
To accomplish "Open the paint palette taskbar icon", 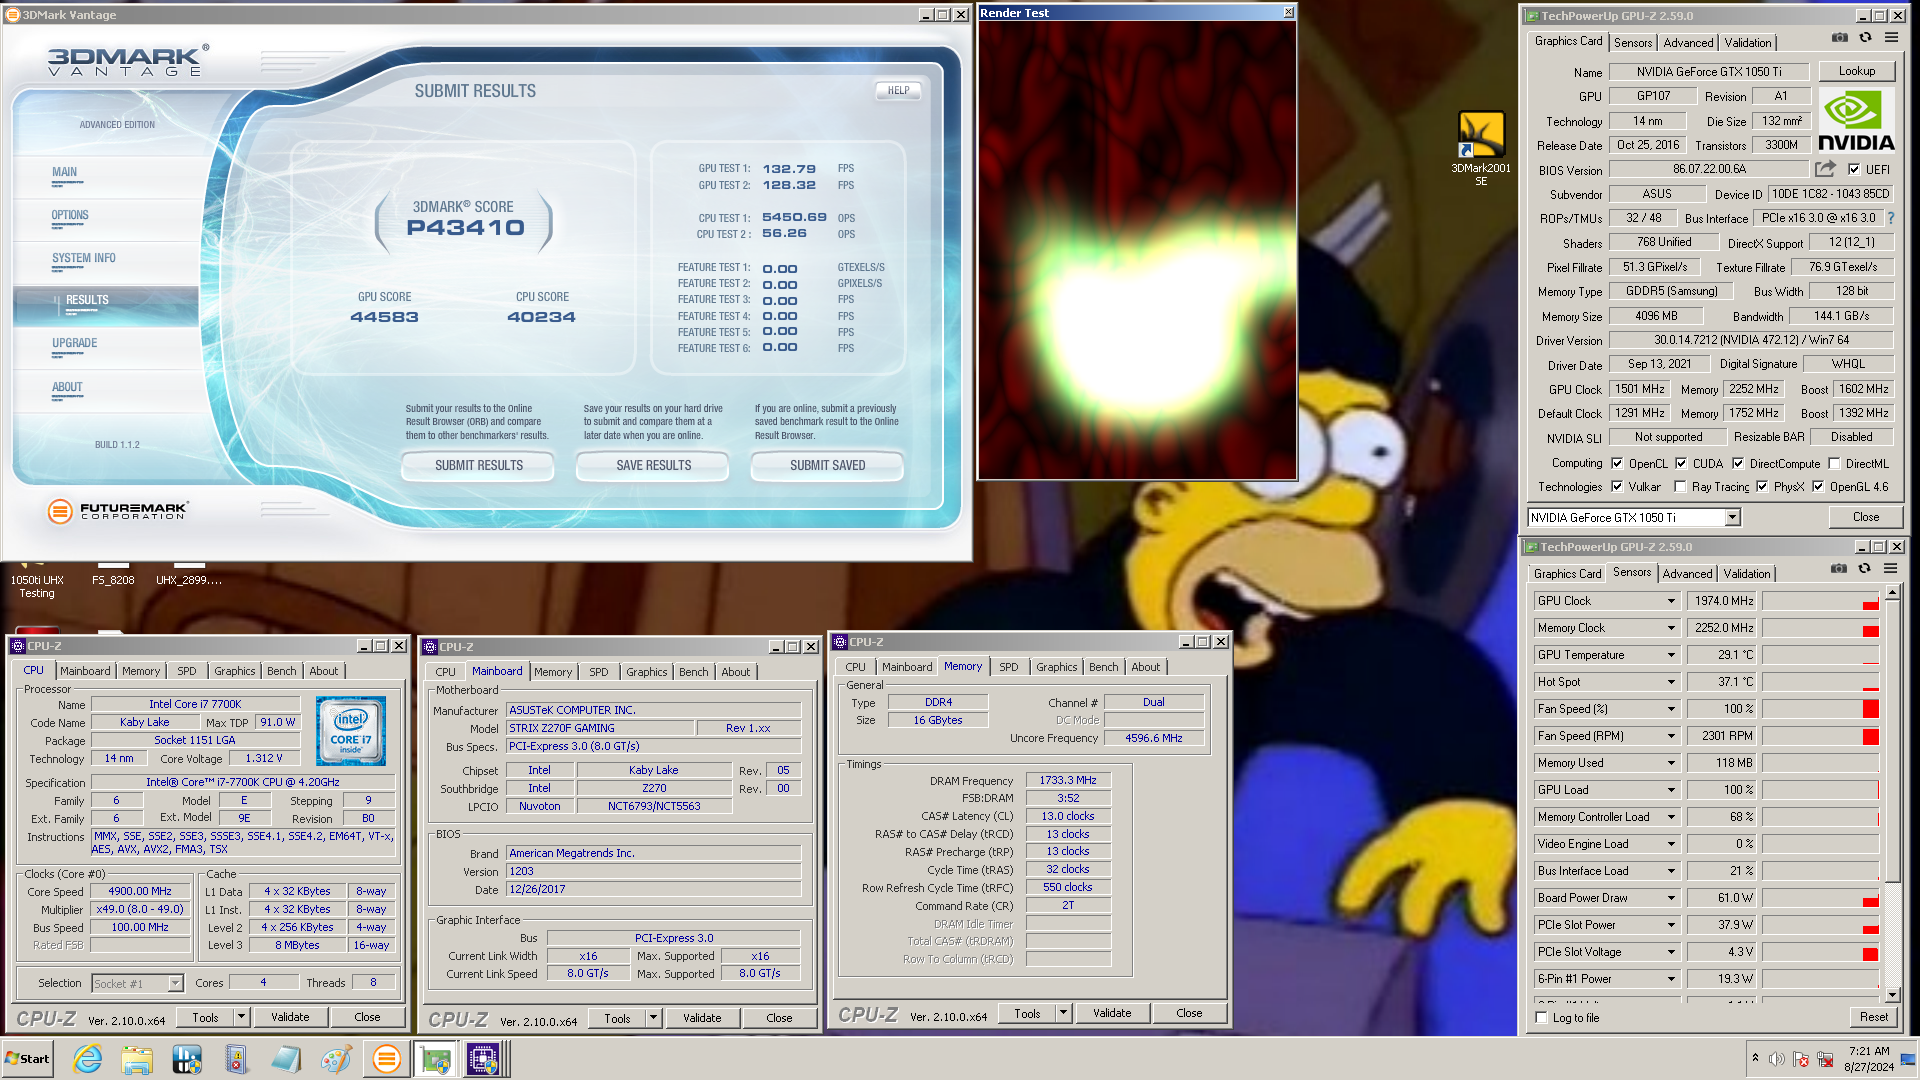I will [336, 1059].
